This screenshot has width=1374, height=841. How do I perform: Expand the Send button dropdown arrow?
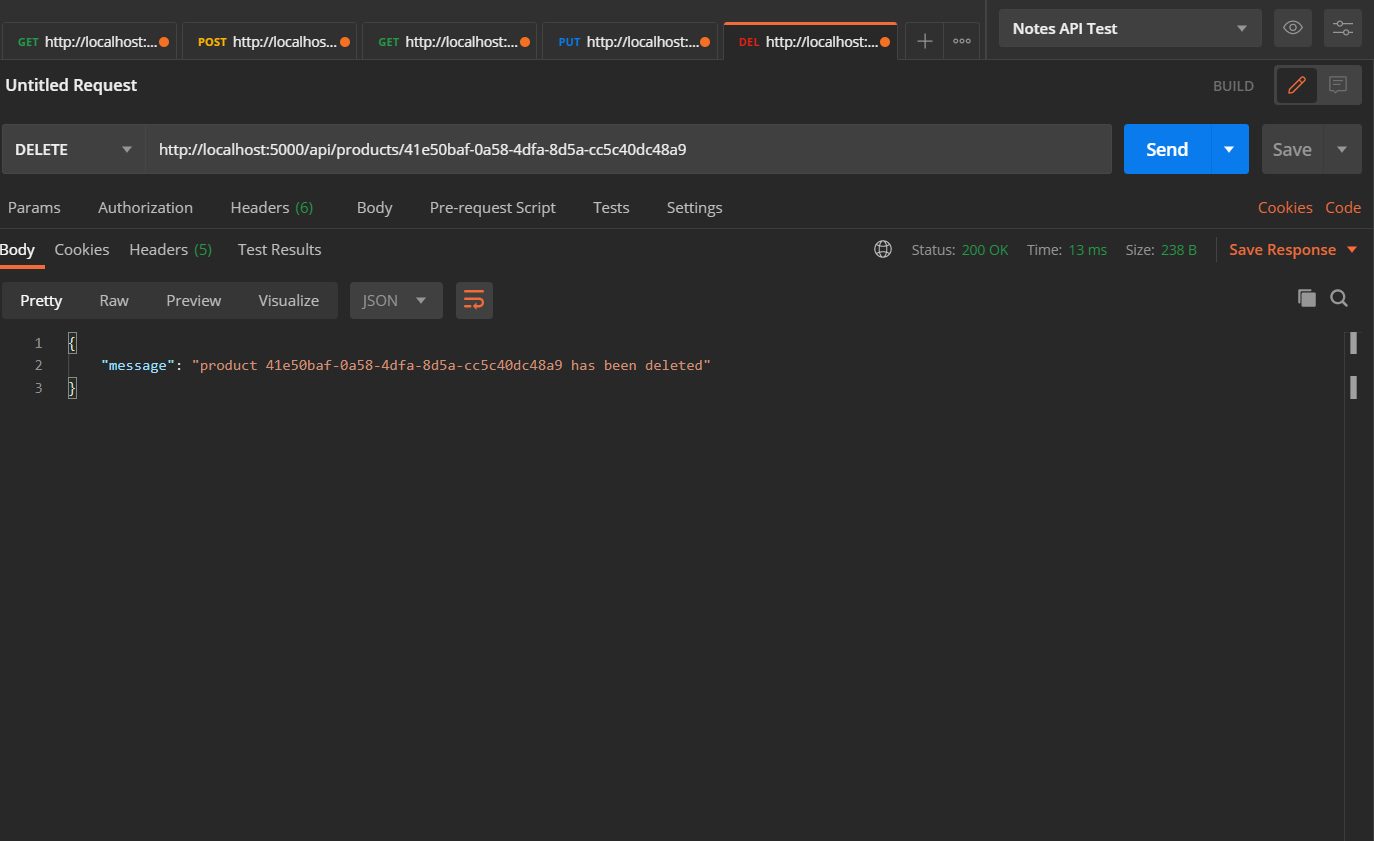coord(1230,149)
